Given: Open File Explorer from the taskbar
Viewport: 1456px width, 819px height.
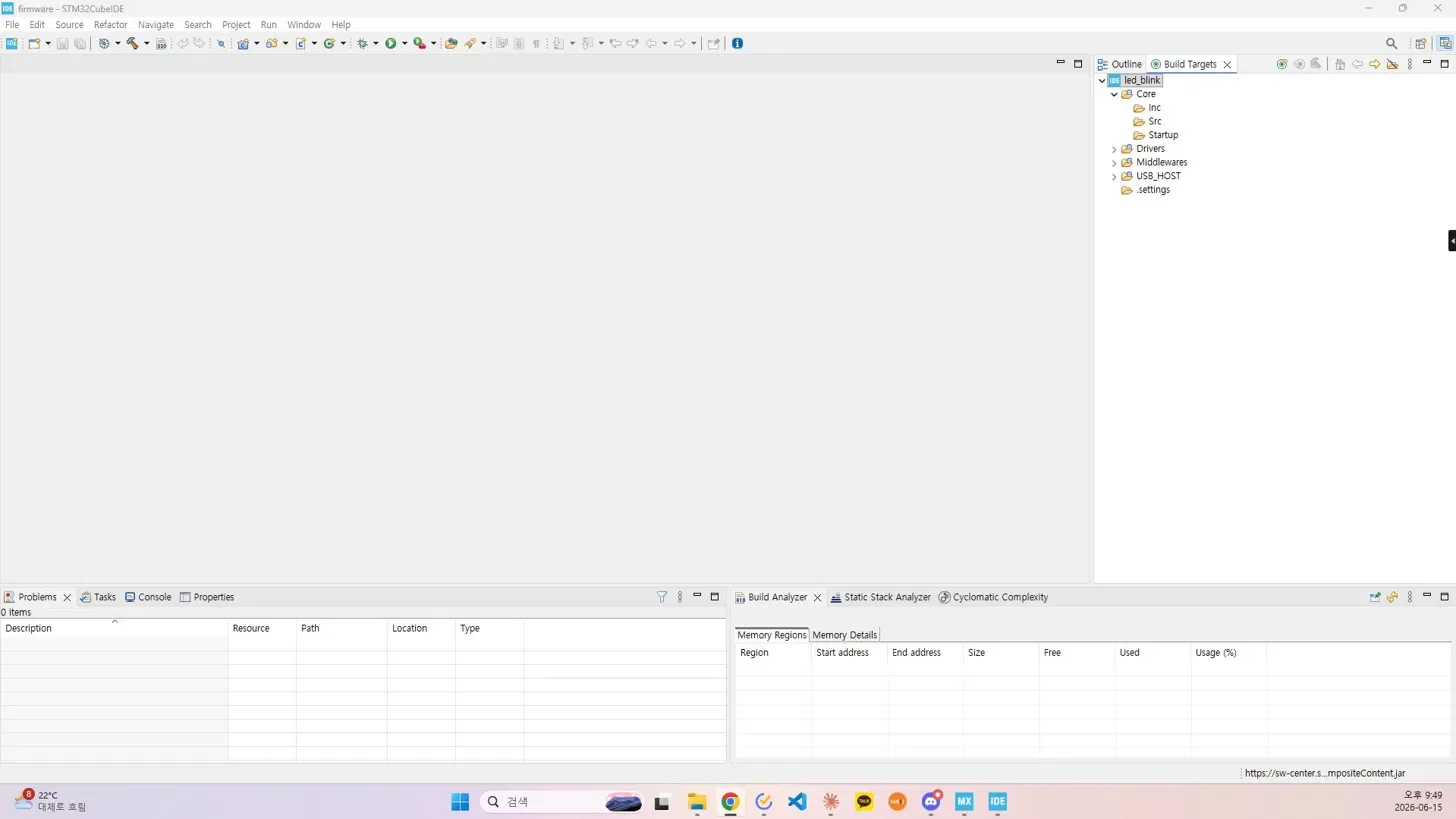Looking at the screenshot, I should pos(697,802).
